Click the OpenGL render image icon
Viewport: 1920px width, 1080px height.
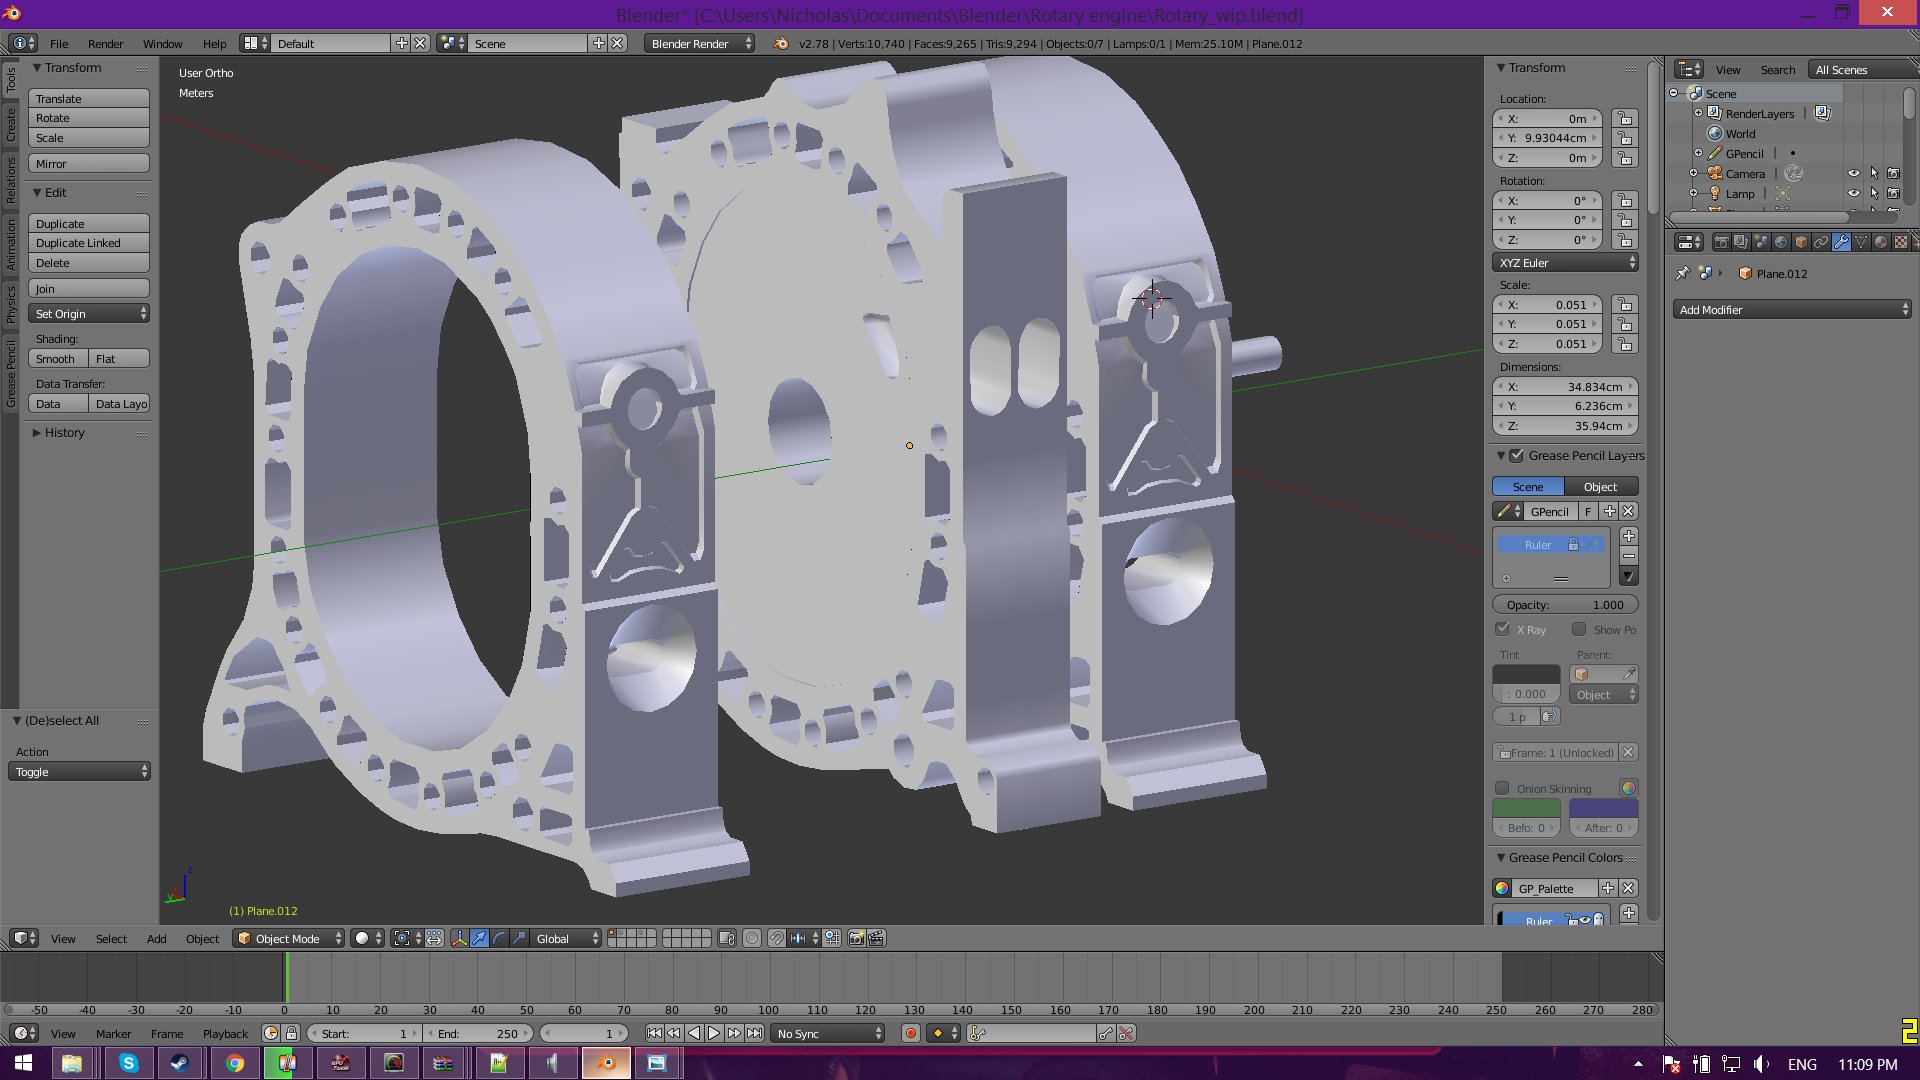[856, 938]
